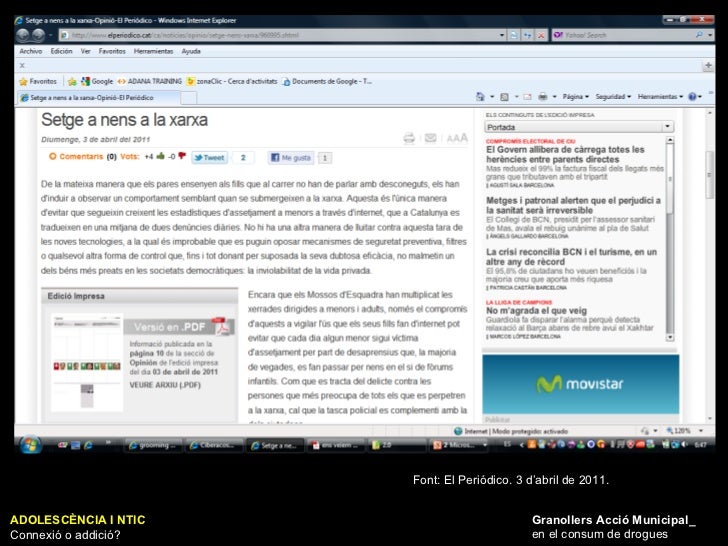
Task: Click the Add to favorites bar icon
Action: tap(72, 82)
